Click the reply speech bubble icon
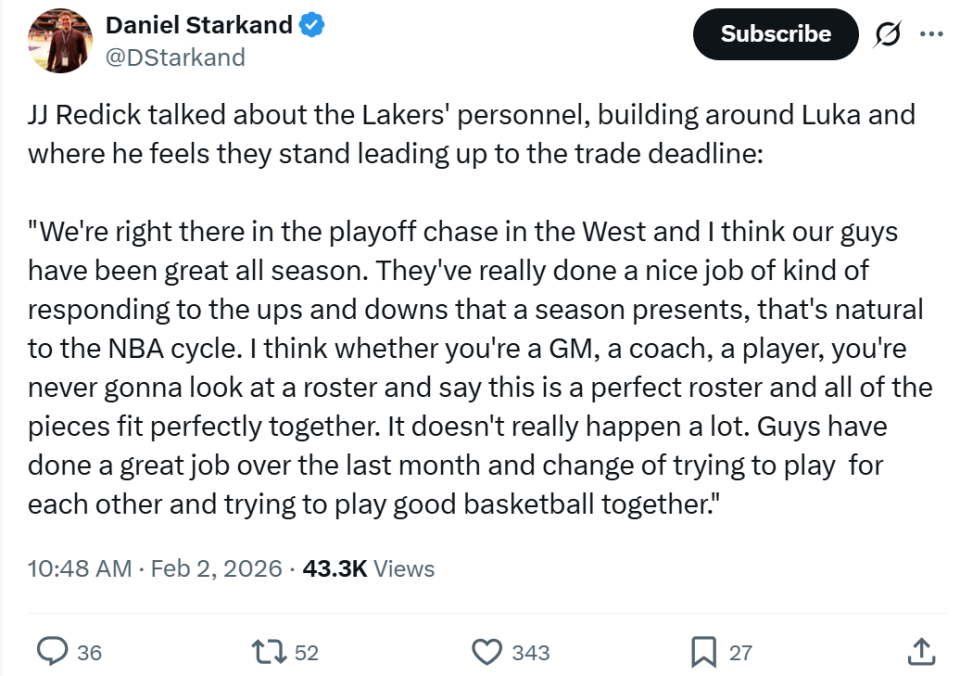This screenshot has width=960, height=676. (x=52, y=652)
